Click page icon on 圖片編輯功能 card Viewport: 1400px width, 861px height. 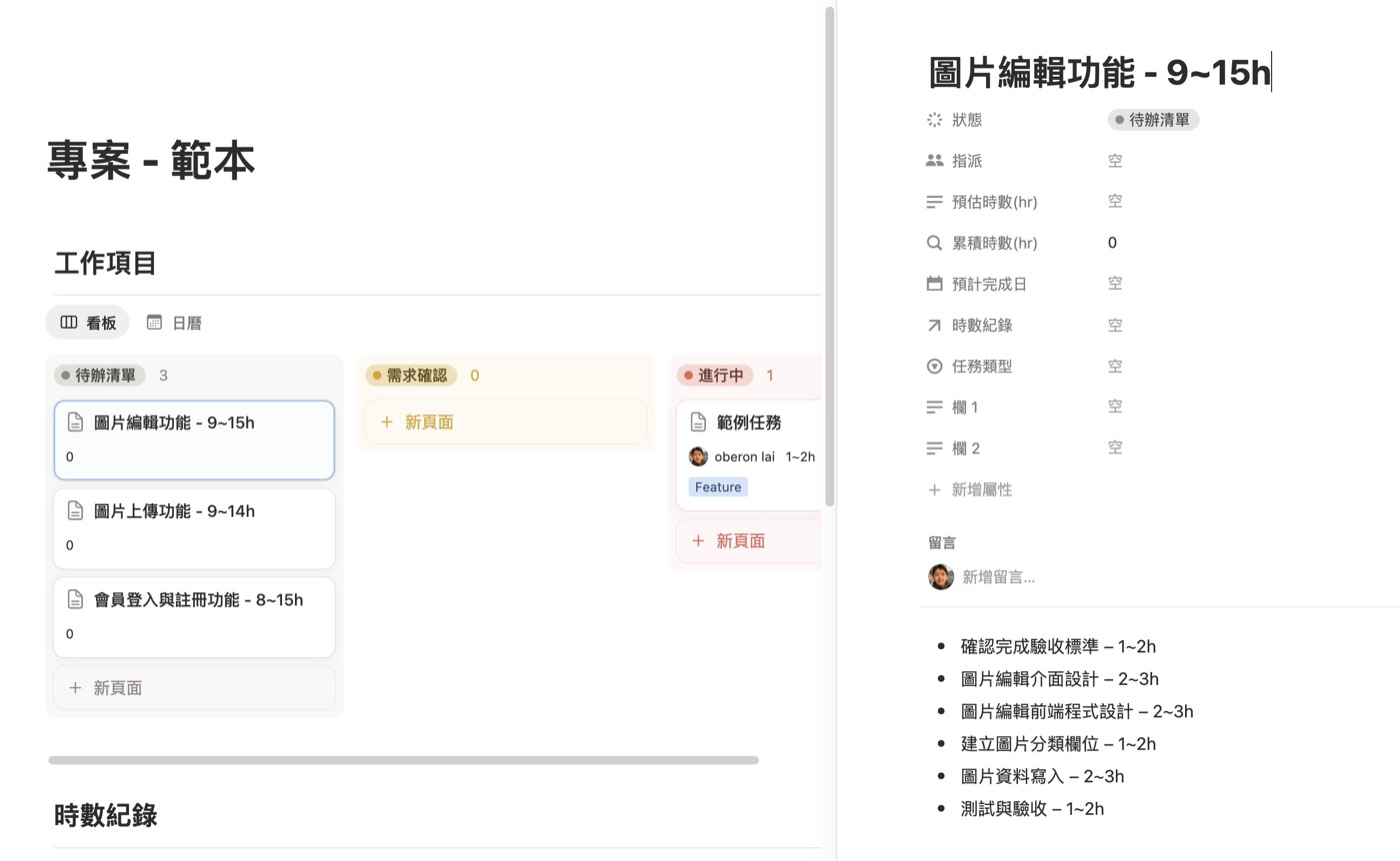point(75,422)
